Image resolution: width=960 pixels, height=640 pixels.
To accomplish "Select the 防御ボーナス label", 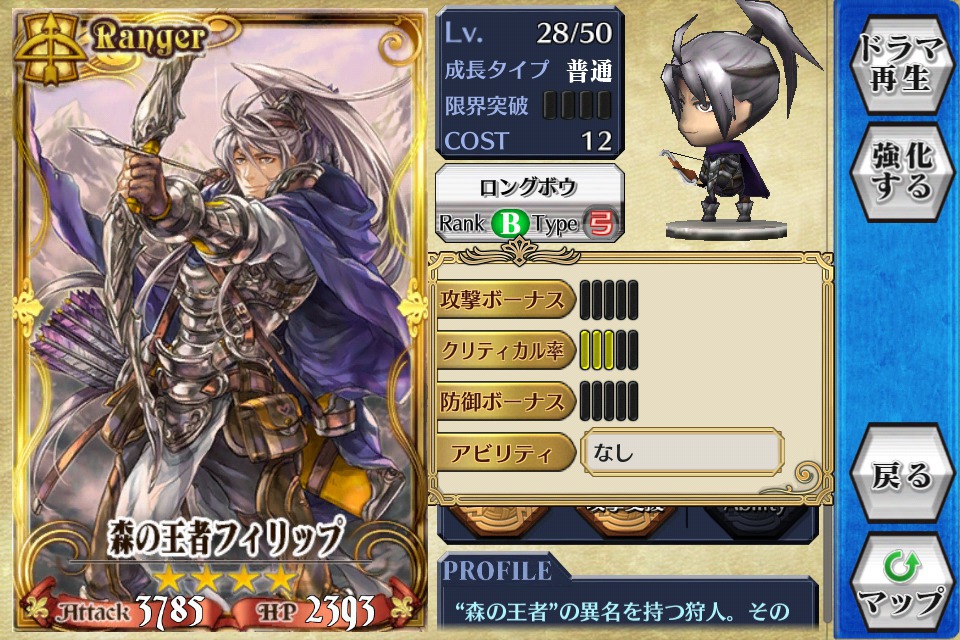I will point(504,402).
